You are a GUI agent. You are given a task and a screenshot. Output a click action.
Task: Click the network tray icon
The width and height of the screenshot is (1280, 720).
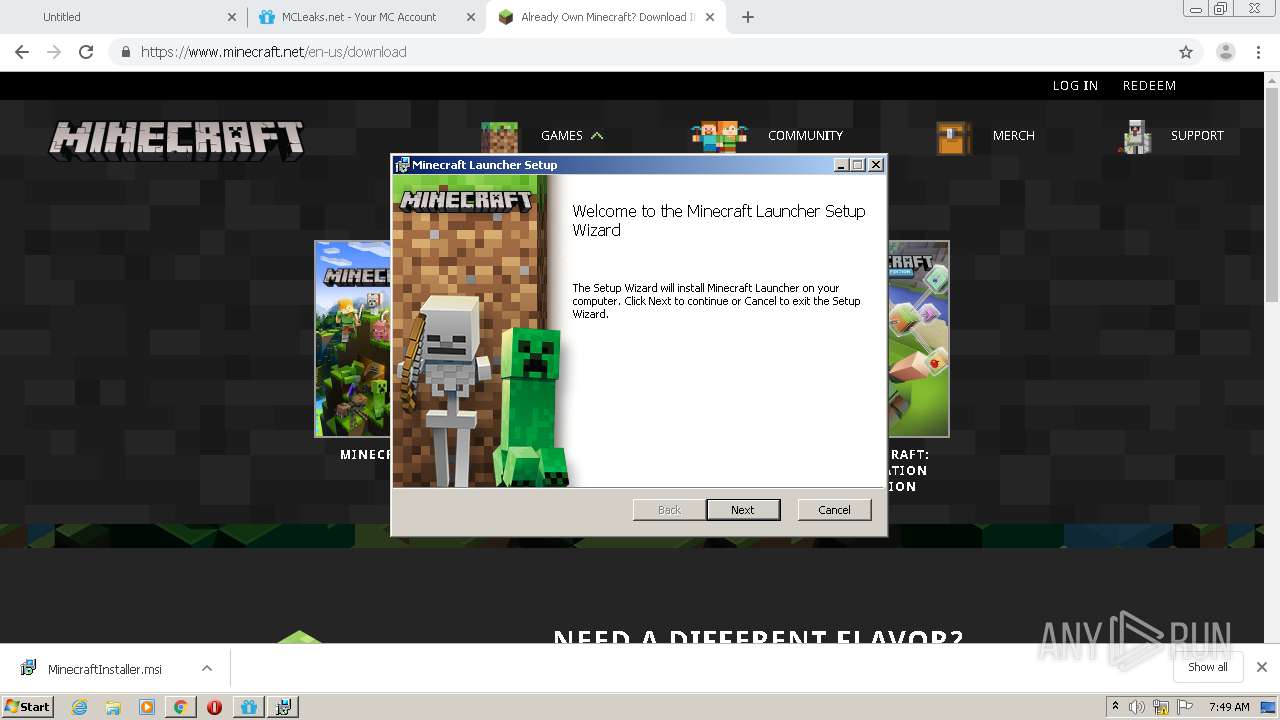[x=1161, y=707]
